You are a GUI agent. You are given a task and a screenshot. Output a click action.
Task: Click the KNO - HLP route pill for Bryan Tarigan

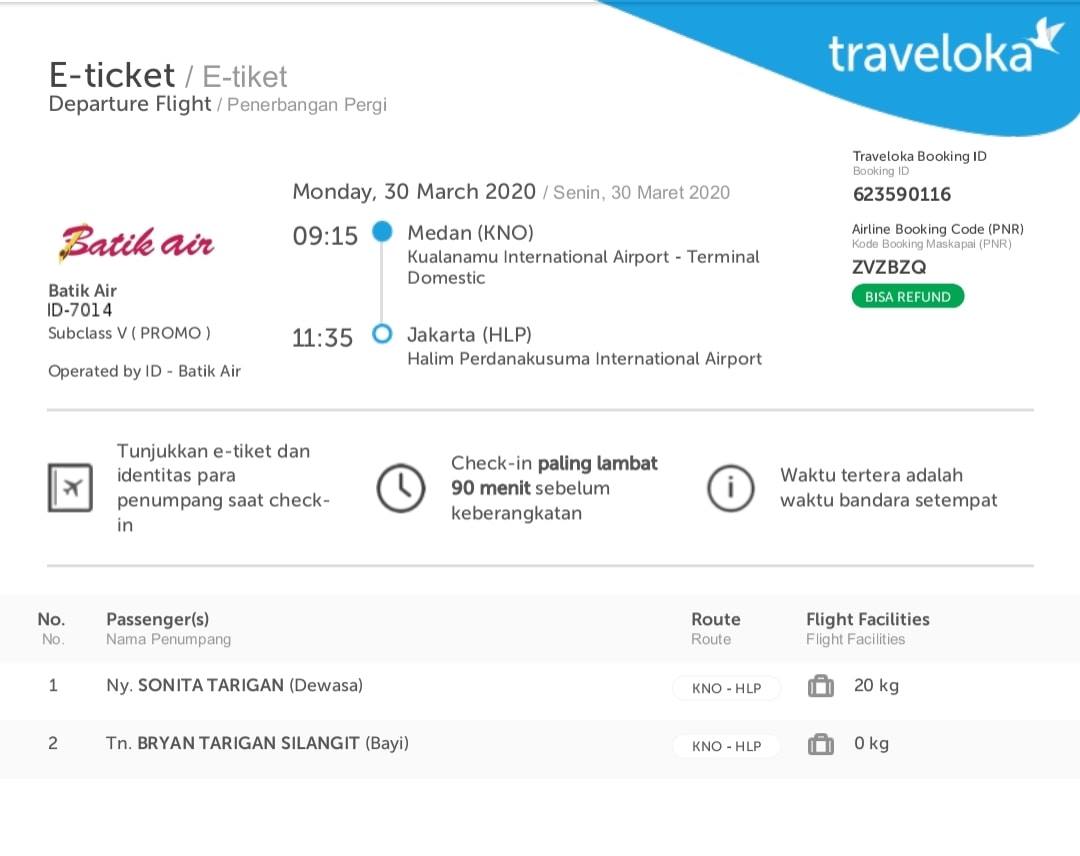(x=727, y=746)
